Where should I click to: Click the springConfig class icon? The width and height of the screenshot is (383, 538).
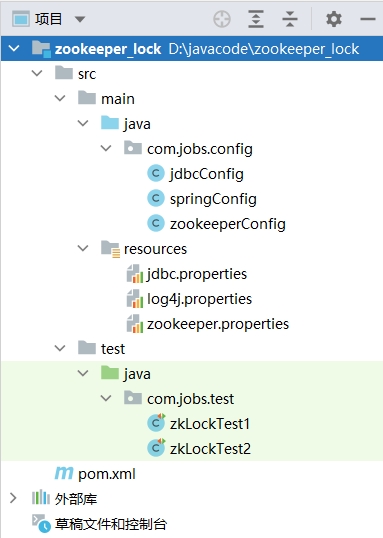coord(156,198)
